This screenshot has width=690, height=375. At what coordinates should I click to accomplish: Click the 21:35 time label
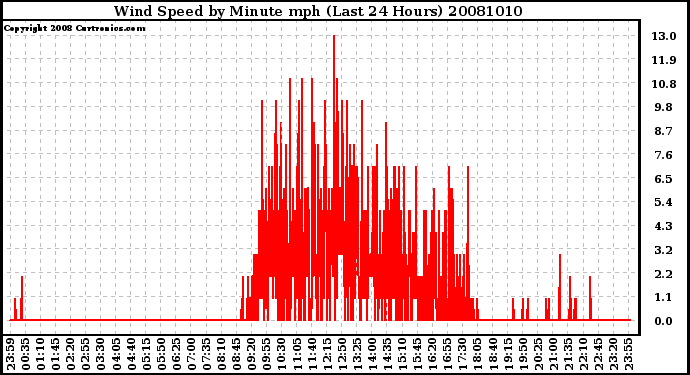[x=568, y=355]
